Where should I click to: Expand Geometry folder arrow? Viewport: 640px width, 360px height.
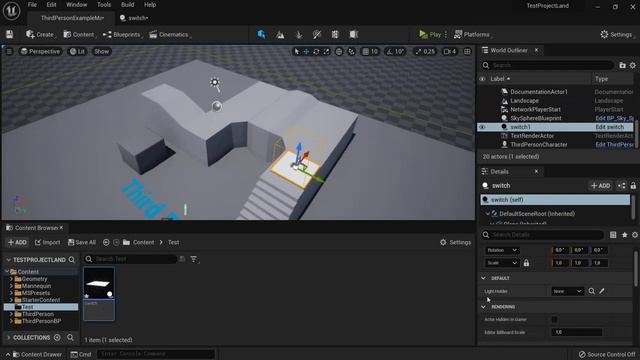pyautogui.click(x=11, y=279)
